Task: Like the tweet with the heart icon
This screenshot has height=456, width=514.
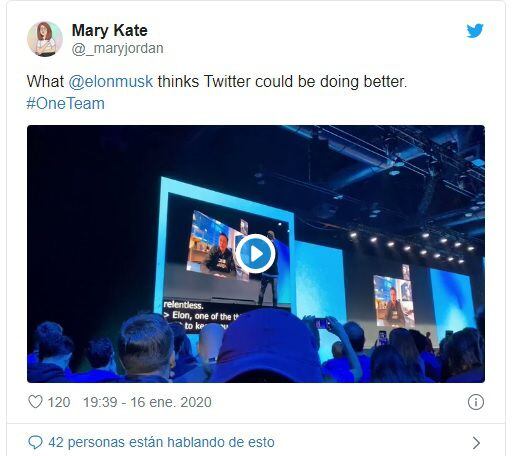Action: [35, 402]
